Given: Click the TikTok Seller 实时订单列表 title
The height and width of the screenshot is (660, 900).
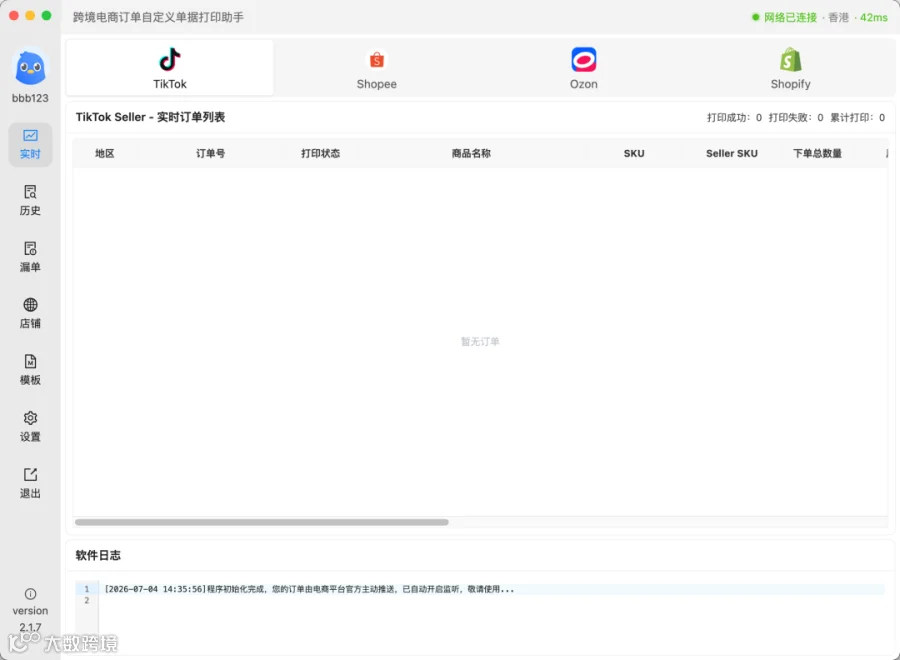Looking at the screenshot, I should coord(150,117).
